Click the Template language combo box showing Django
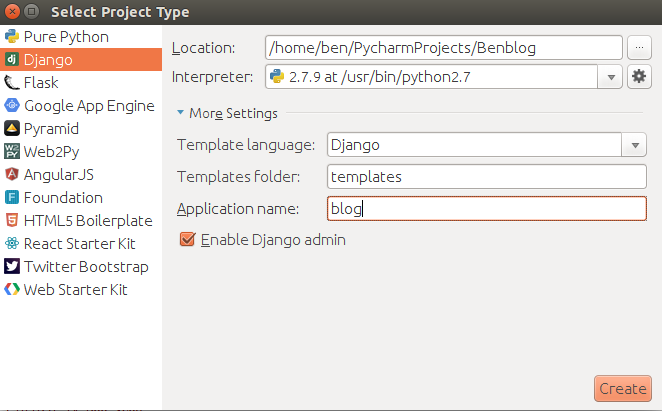This screenshot has height=411, width=662. [x=487, y=145]
